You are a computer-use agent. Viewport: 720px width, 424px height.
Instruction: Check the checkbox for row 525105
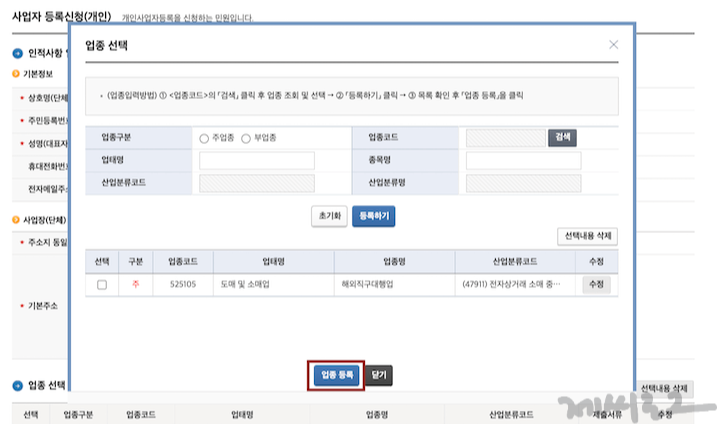[102, 285]
